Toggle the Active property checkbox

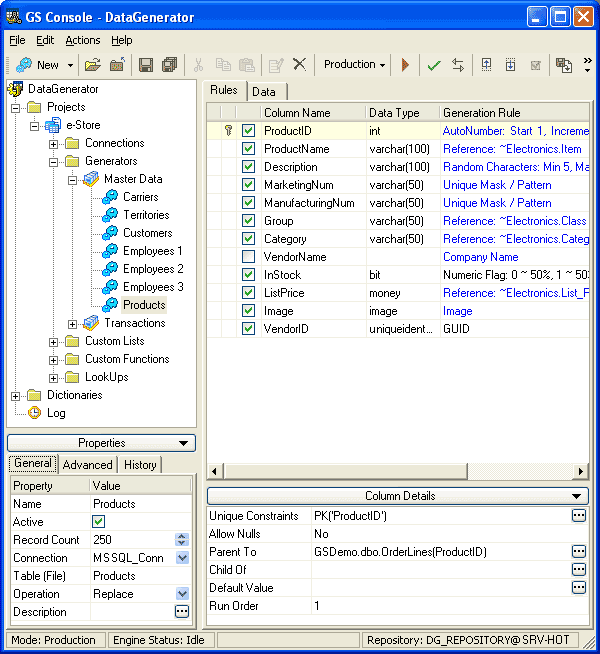[99, 522]
